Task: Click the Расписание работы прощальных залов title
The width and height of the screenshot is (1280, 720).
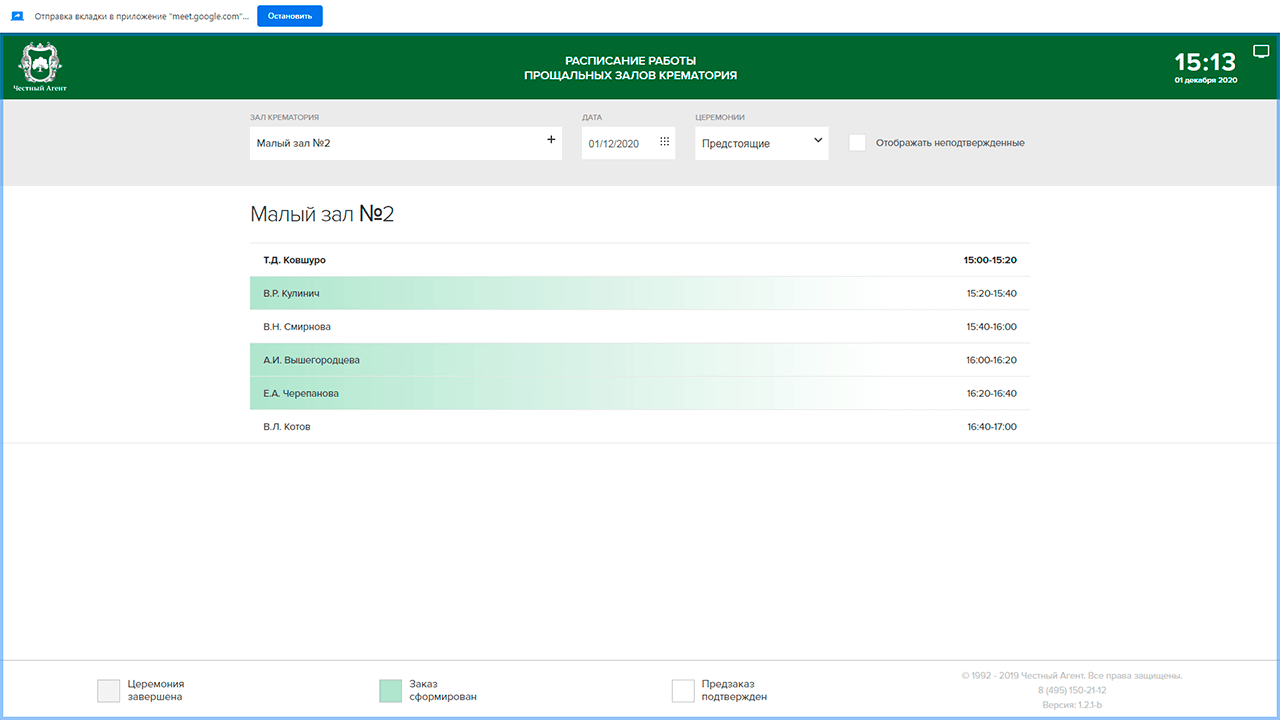Action: click(x=630, y=68)
